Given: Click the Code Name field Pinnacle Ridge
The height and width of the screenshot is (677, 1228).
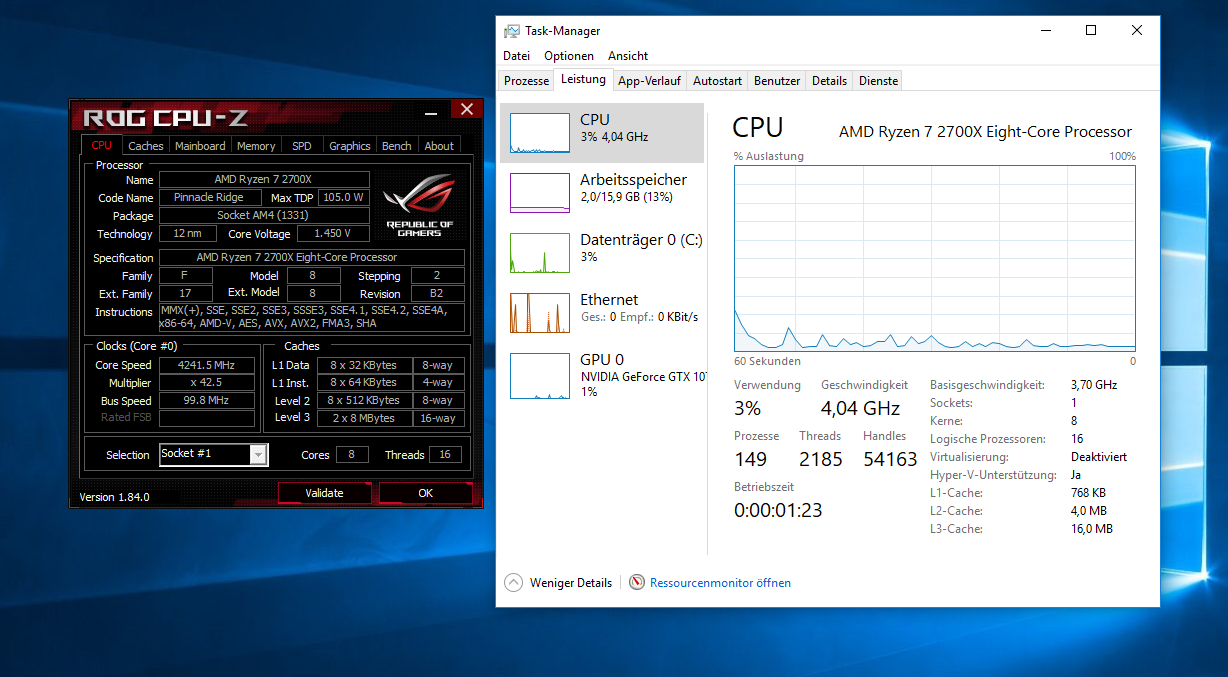Looking at the screenshot, I should pyautogui.click(x=208, y=198).
